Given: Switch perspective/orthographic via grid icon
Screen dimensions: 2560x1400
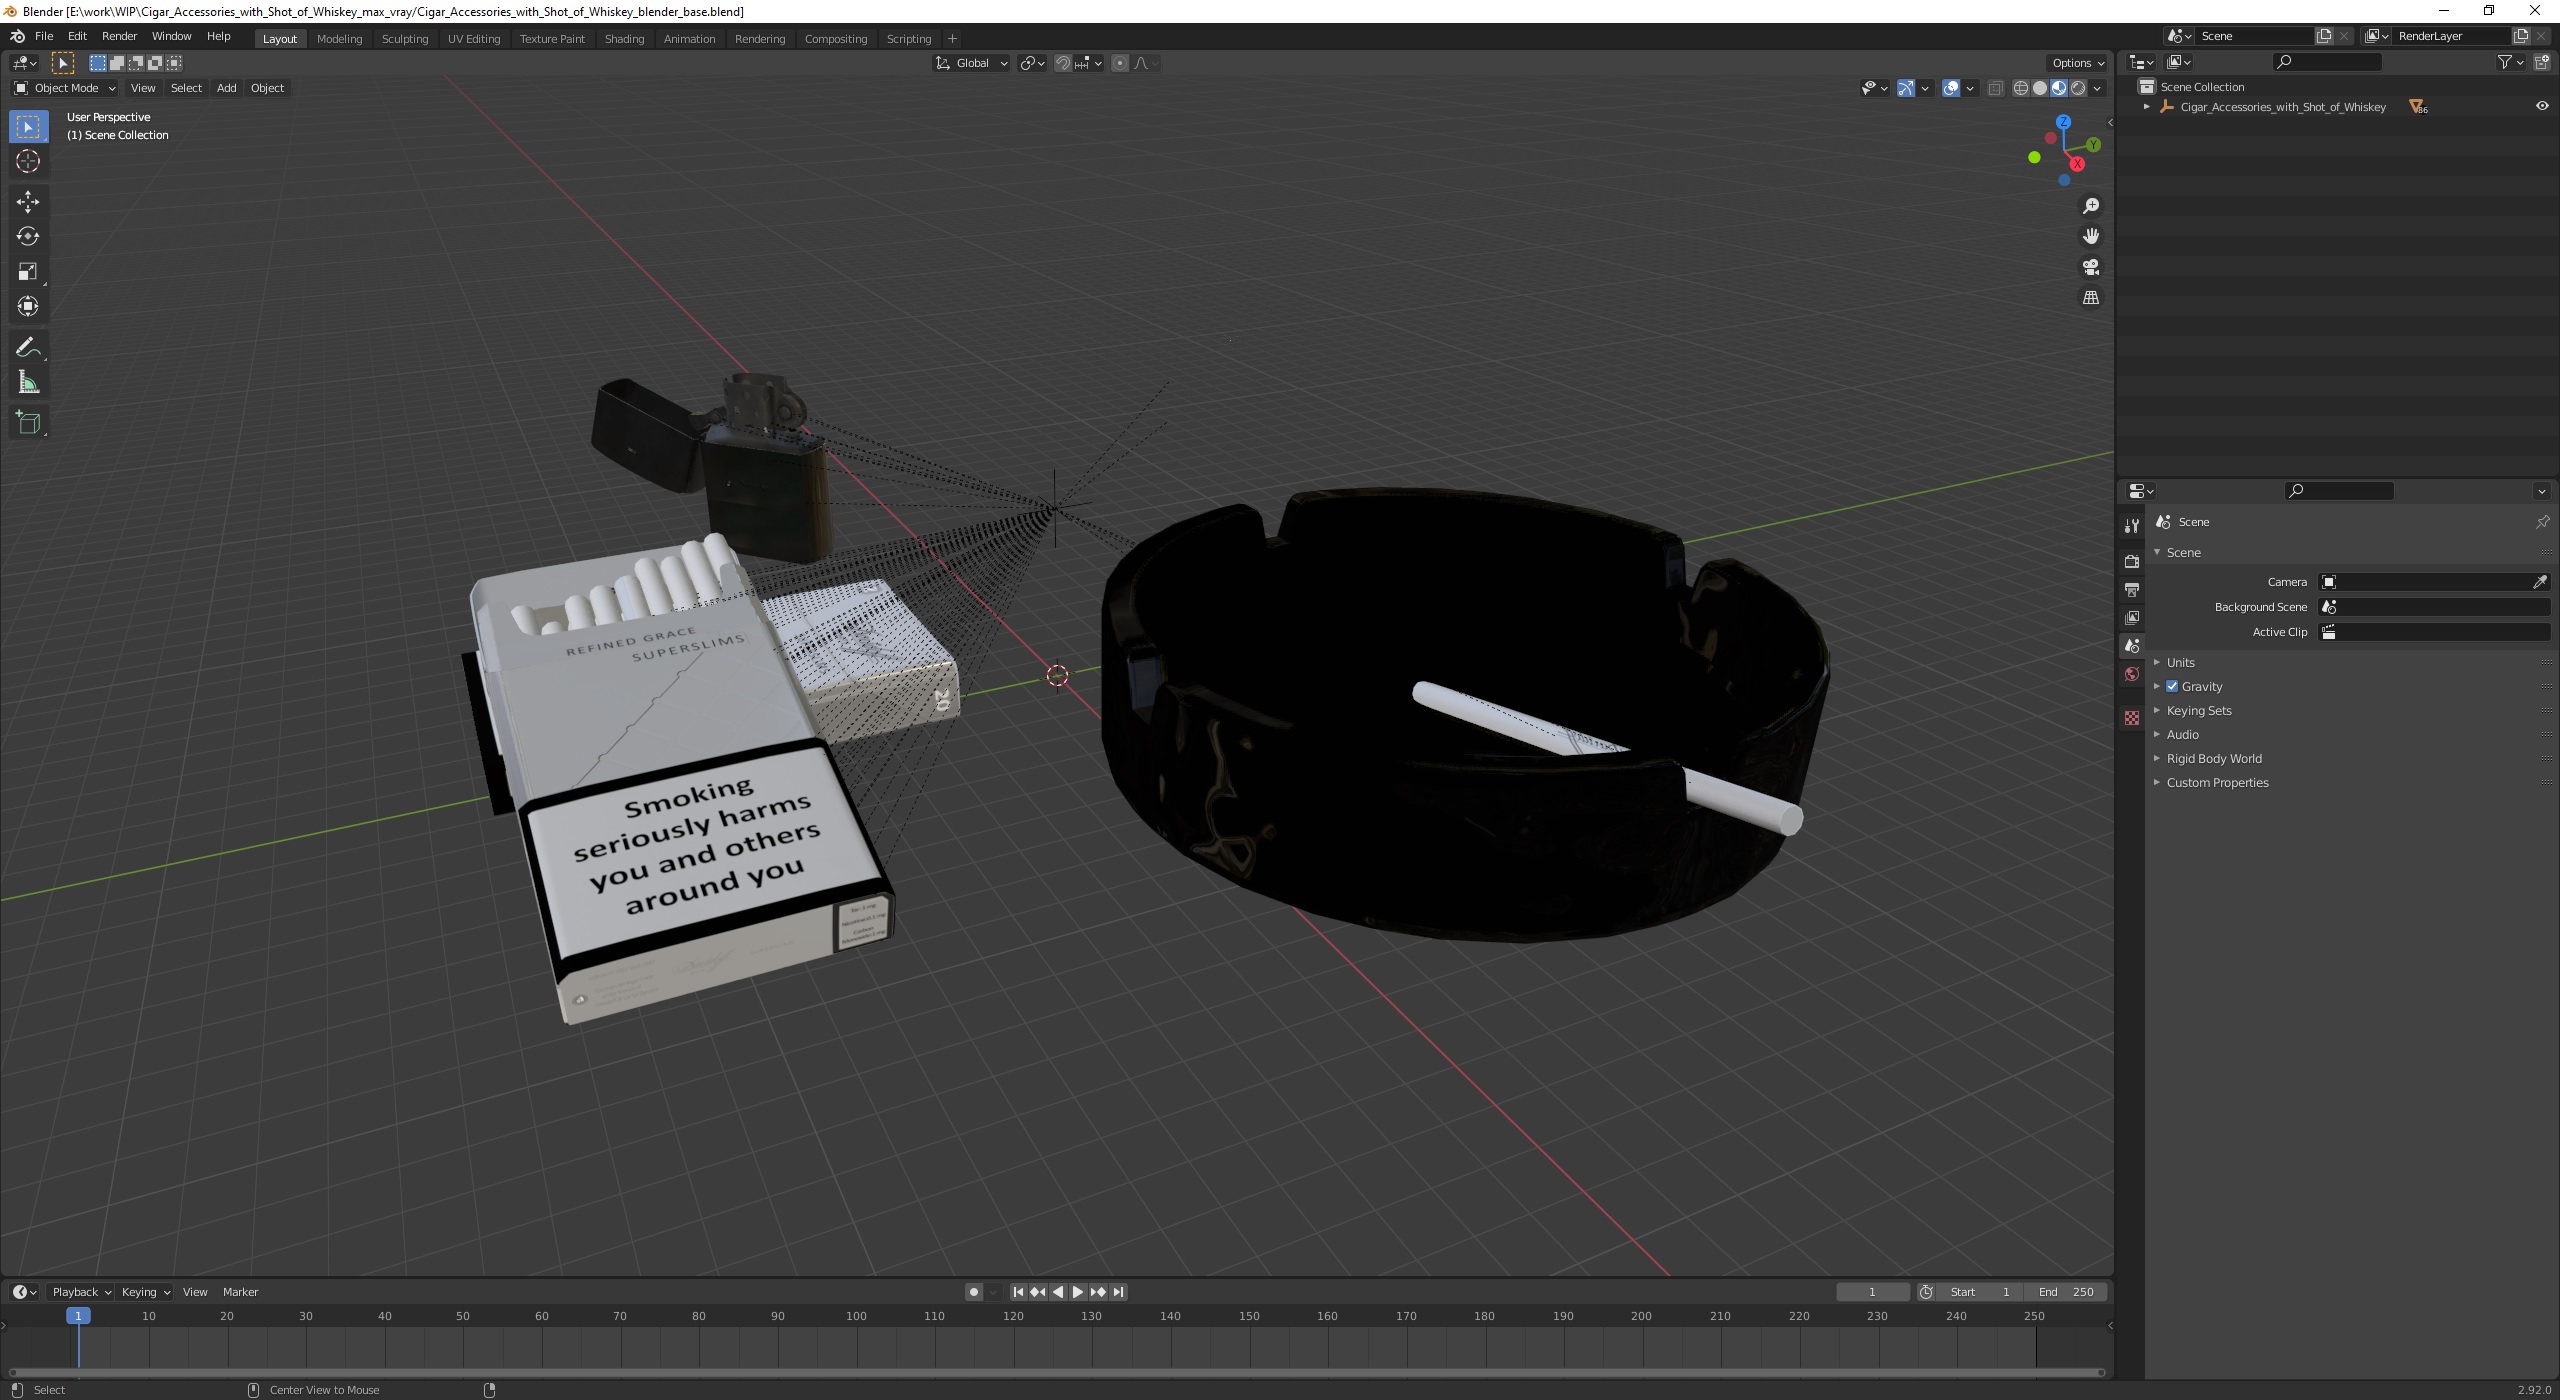Looking at the screenshot, I should [2090, 298].
